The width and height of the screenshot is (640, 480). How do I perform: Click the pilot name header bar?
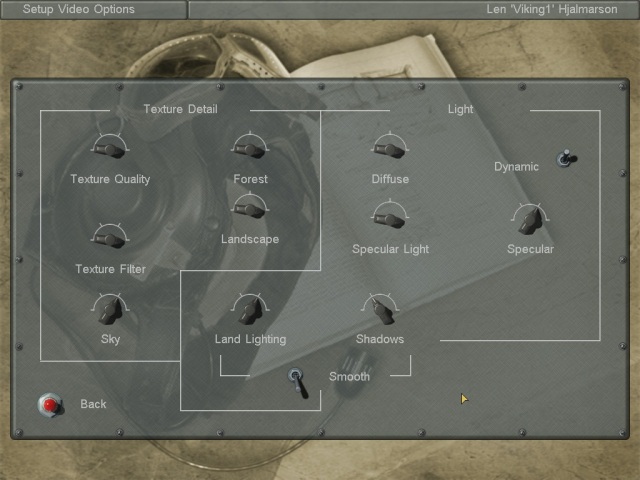(413, 9)
